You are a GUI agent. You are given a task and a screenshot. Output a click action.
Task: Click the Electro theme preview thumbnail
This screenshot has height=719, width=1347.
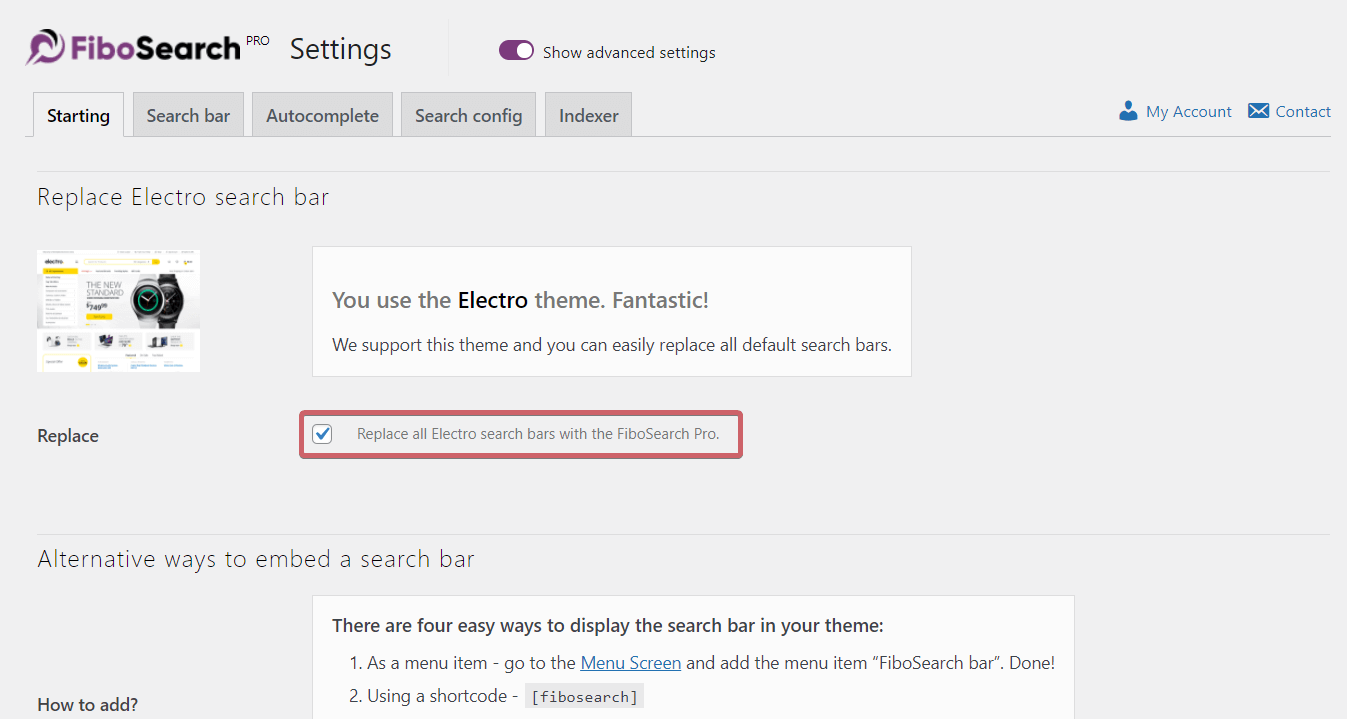click(118, 311)
